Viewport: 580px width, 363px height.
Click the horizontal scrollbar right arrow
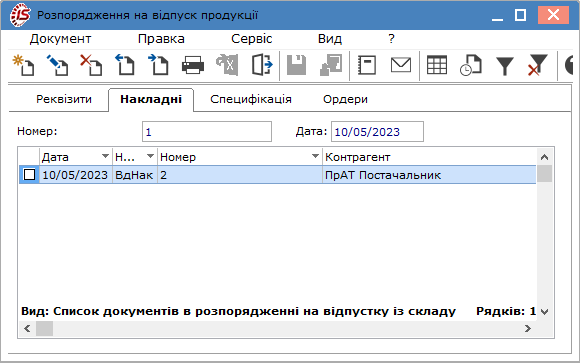[528, 329]
